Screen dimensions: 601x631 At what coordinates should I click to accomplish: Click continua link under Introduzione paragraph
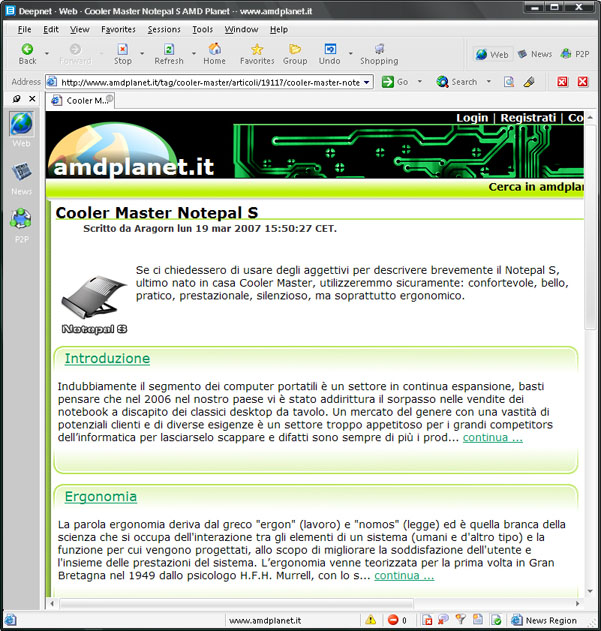pyautogui.click(x=493, y=437)
